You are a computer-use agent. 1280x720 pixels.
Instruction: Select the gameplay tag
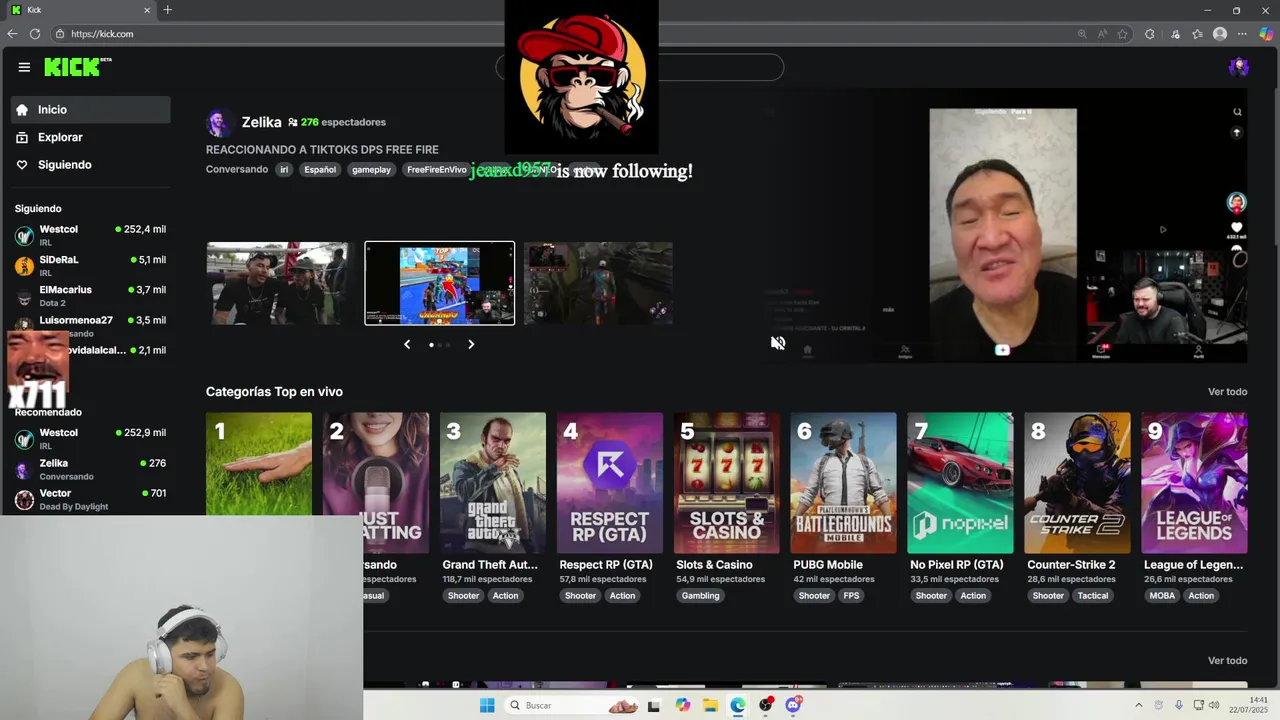(371, 169)
